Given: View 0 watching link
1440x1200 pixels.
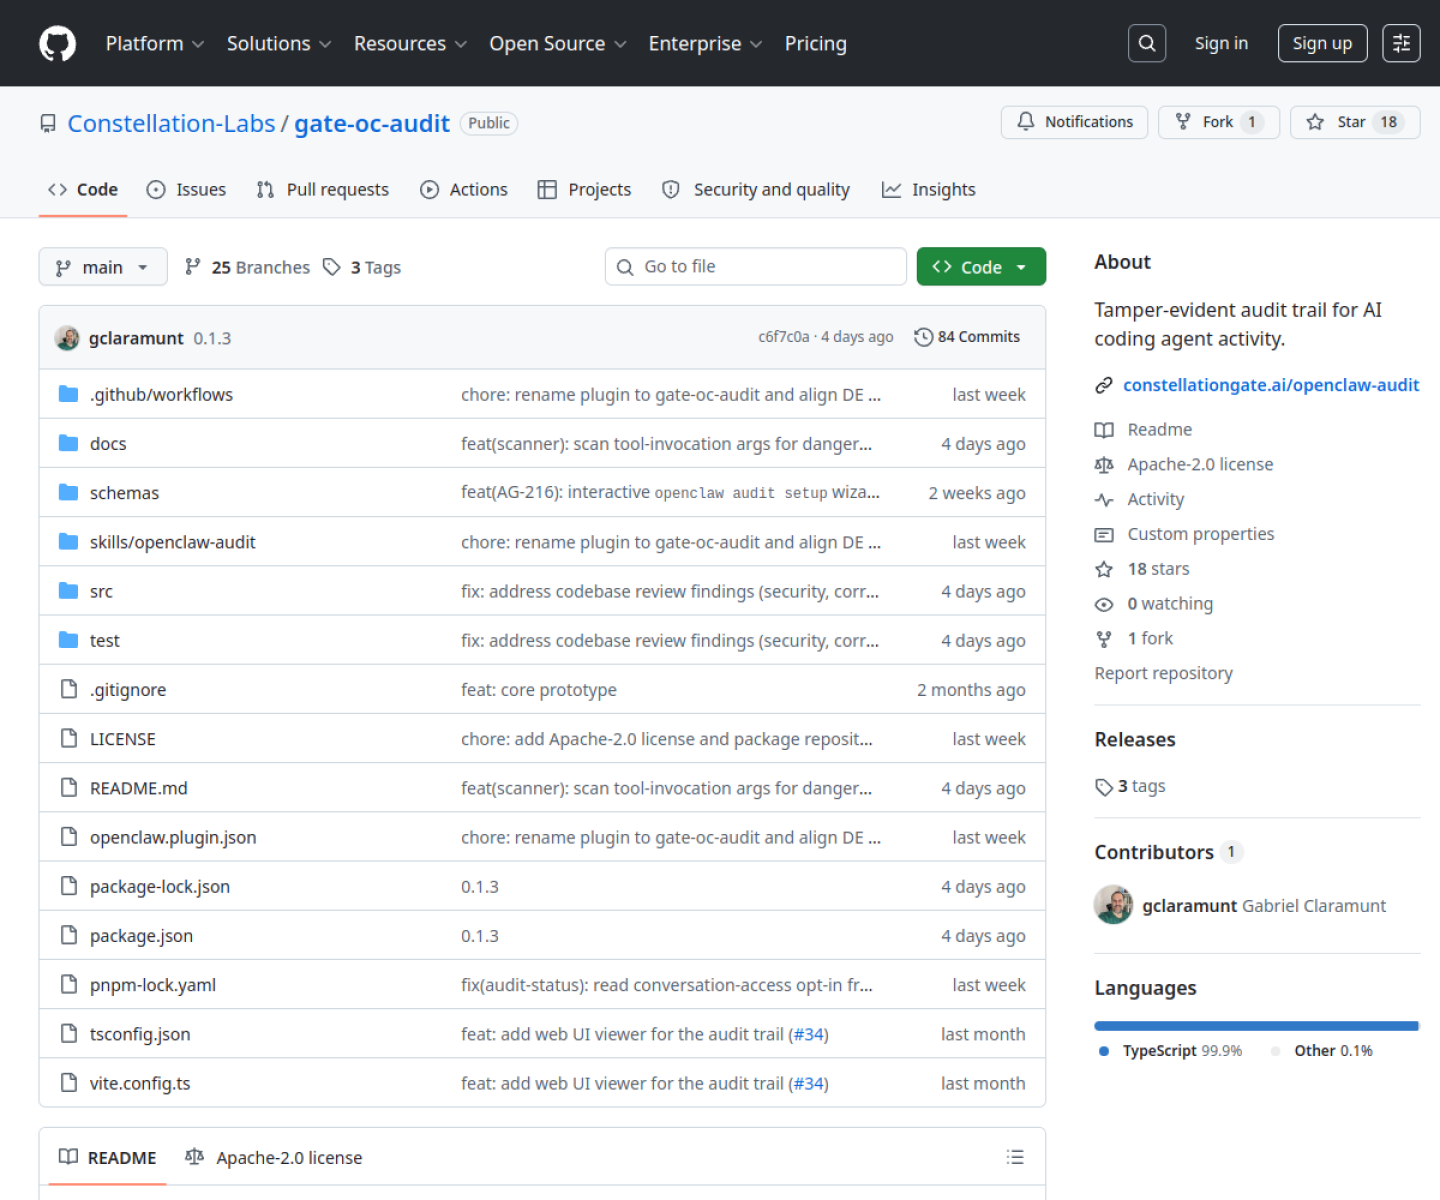Looking at the screenshot, I should (1170, 604).
